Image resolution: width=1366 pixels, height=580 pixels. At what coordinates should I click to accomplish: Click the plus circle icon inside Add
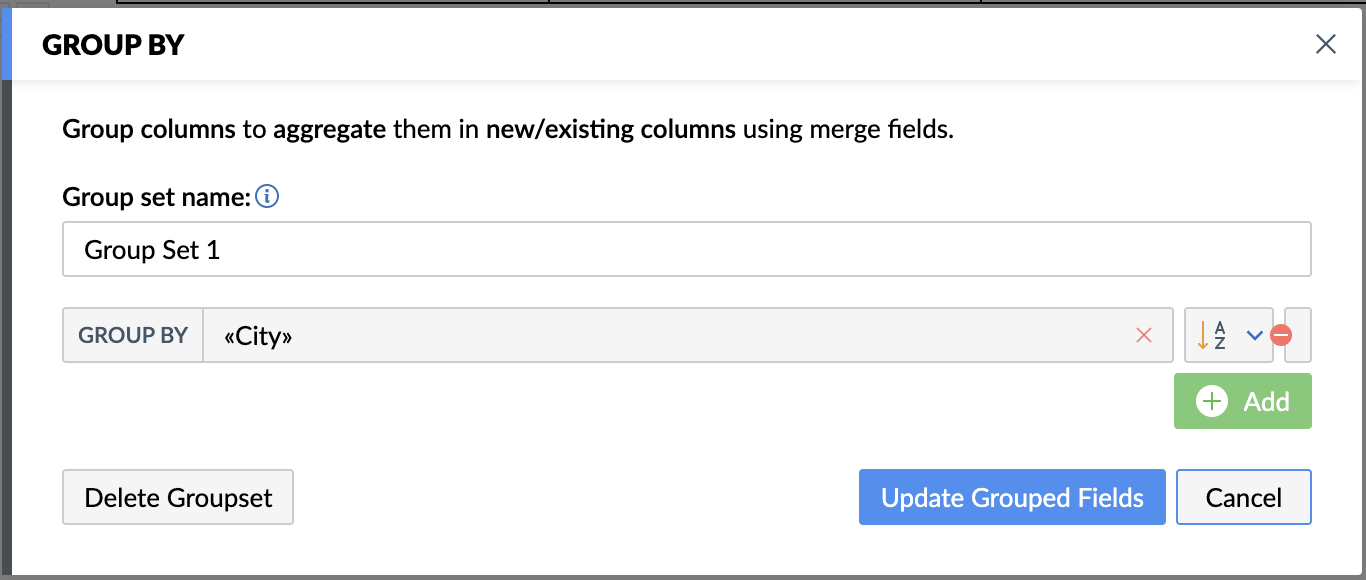point(1212,402)
